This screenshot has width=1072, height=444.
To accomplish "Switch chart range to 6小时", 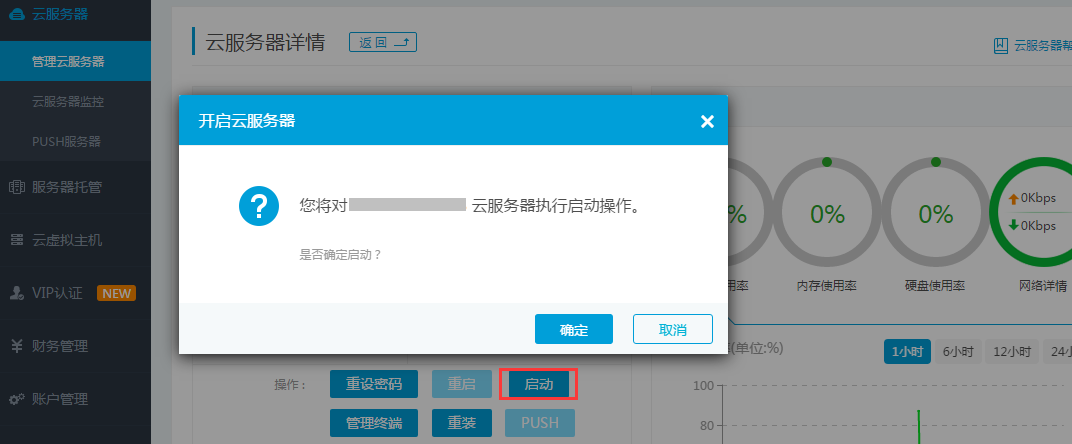I will click(957, 352).
